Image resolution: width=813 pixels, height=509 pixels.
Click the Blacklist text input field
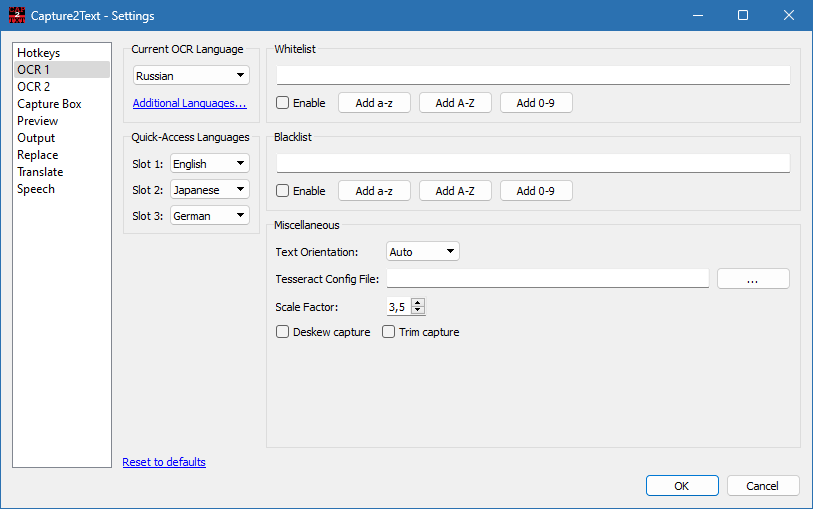533,163
